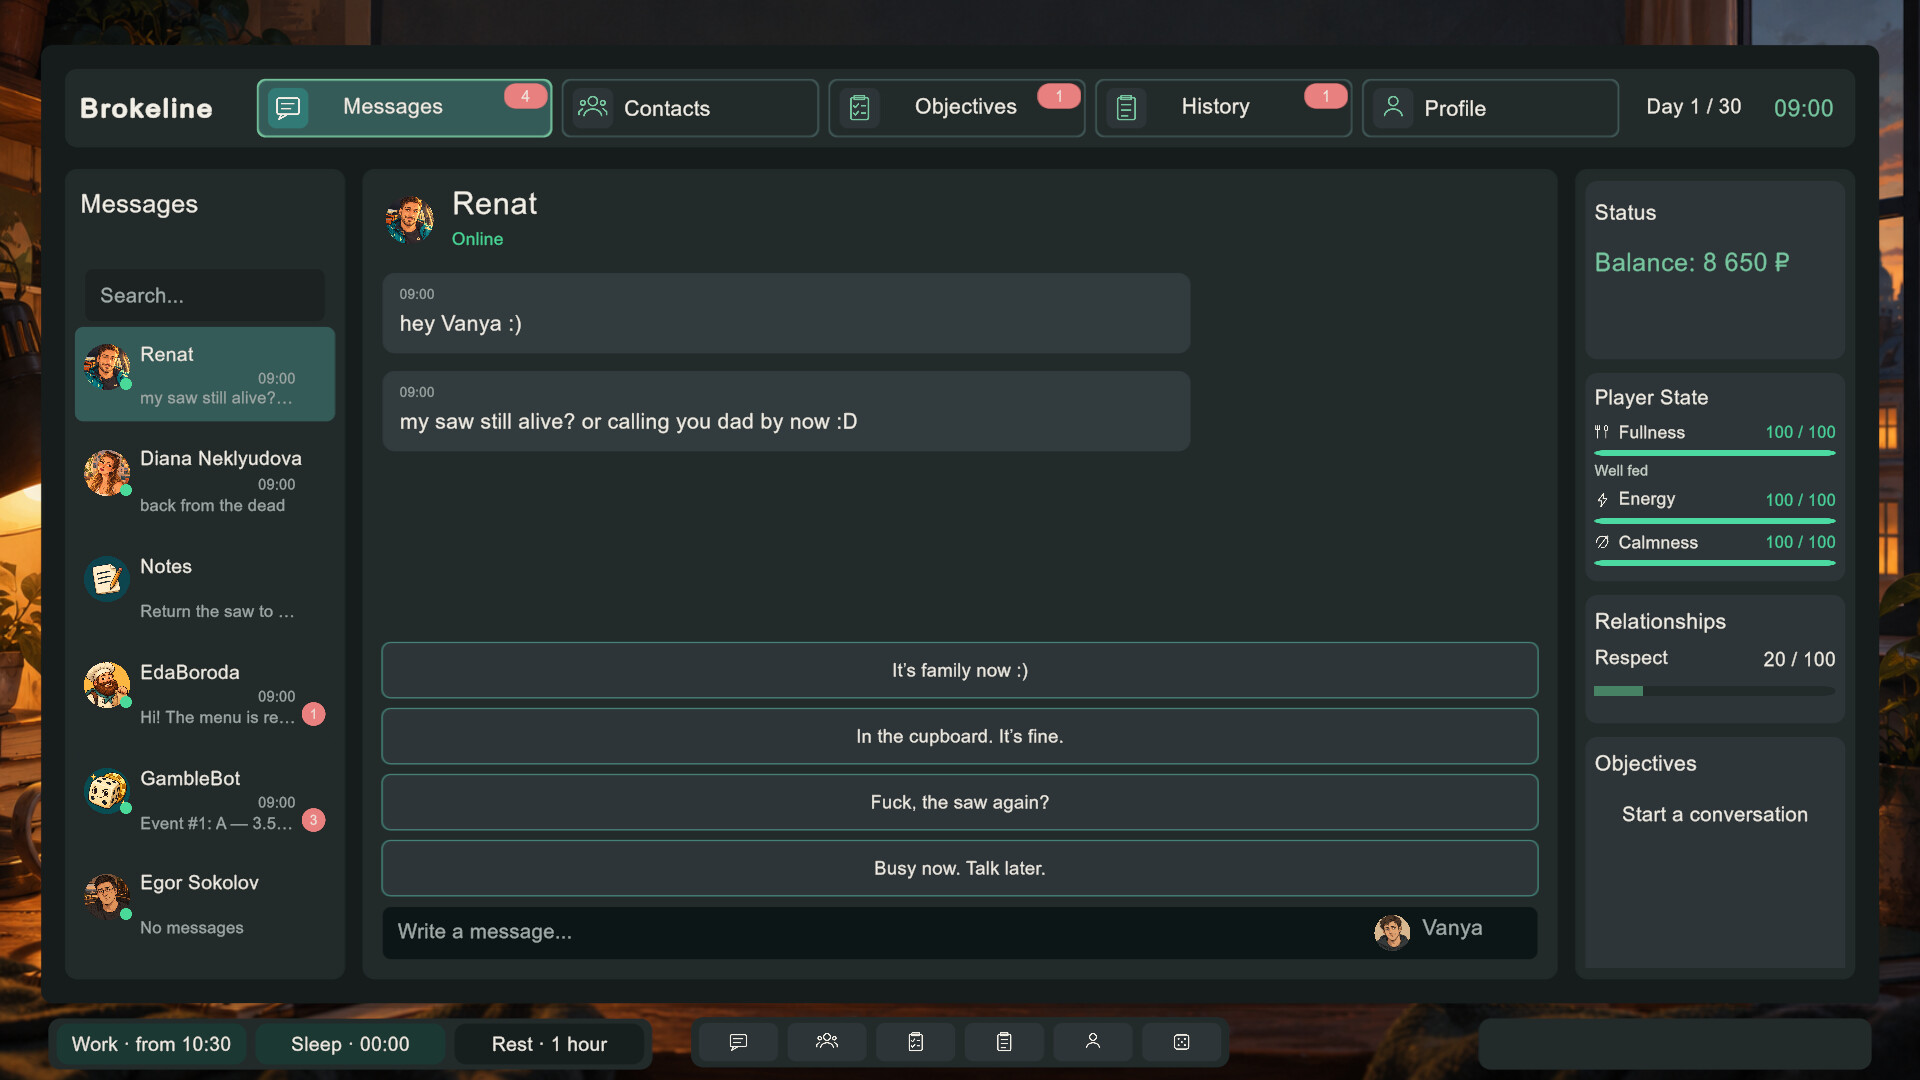Click the Balance: 8 650 ₽ text
The width and height of the screenshot is (1920, 1080).
click(1691, 262)
